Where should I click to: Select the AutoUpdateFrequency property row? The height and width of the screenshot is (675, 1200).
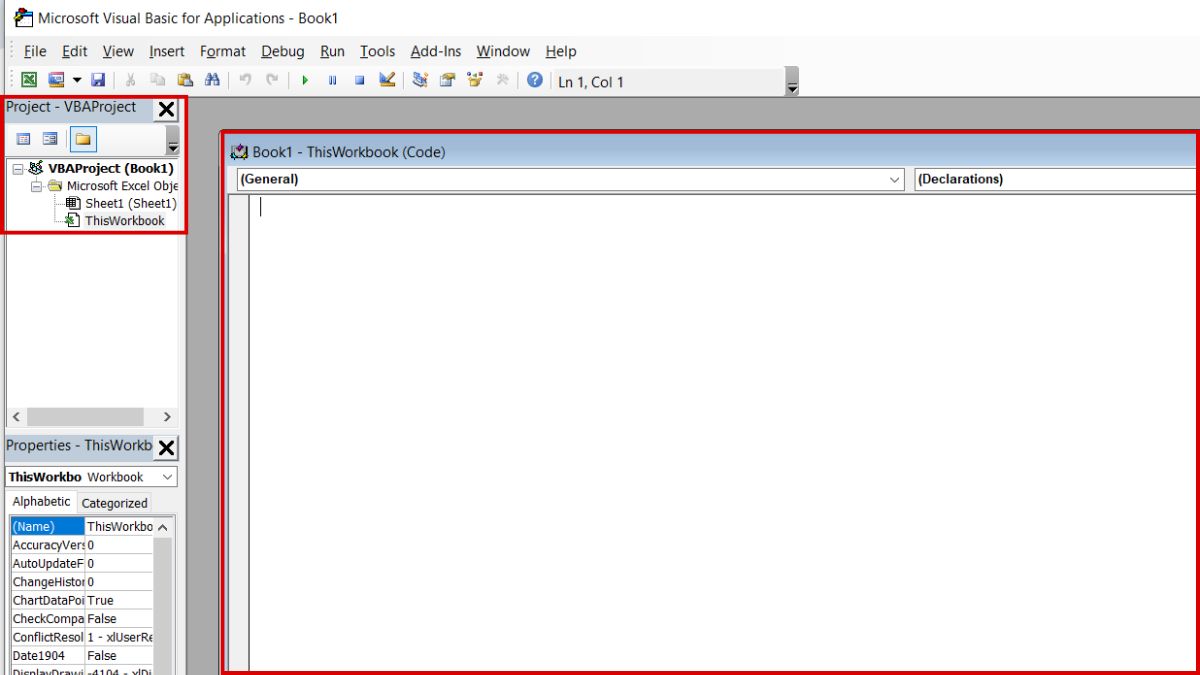click(x=82, y=563)
